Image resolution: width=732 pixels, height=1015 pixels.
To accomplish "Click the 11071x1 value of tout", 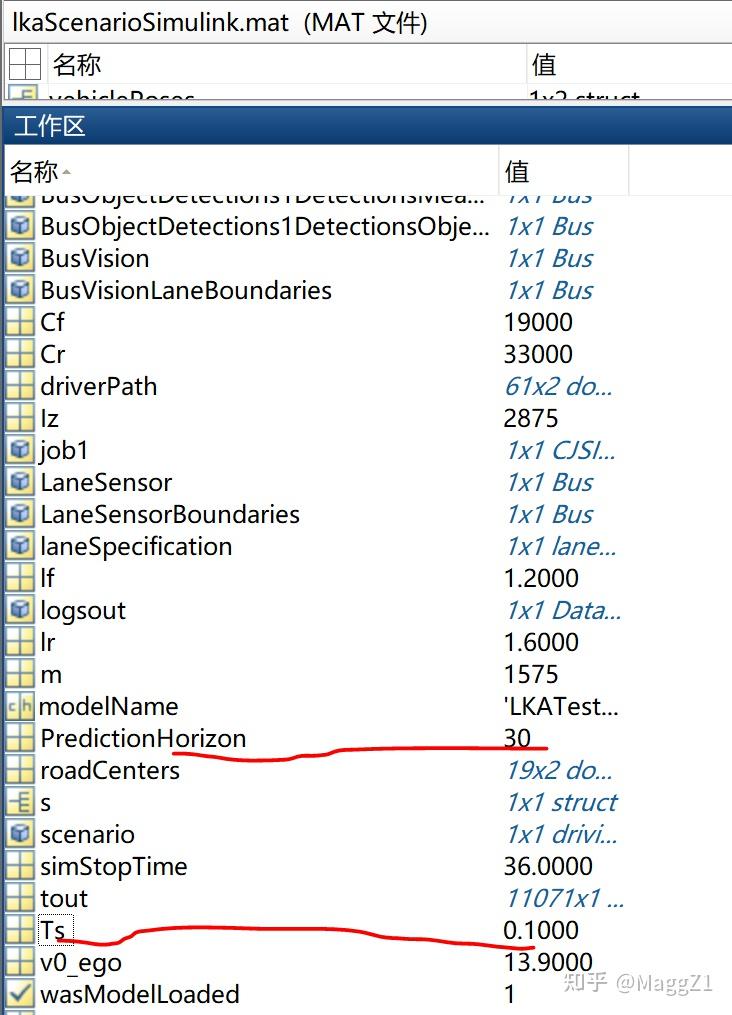I will tap(564, 898).
